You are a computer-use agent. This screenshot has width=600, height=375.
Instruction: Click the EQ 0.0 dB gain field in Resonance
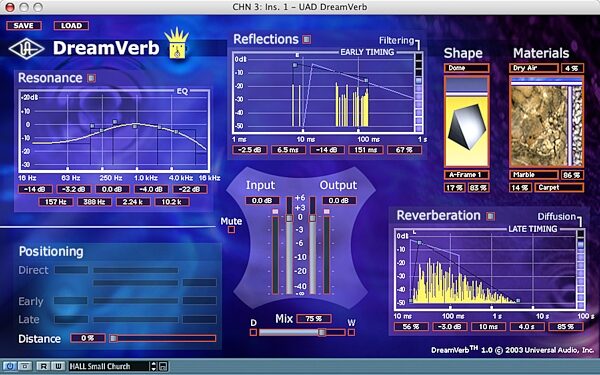(112, 189)
